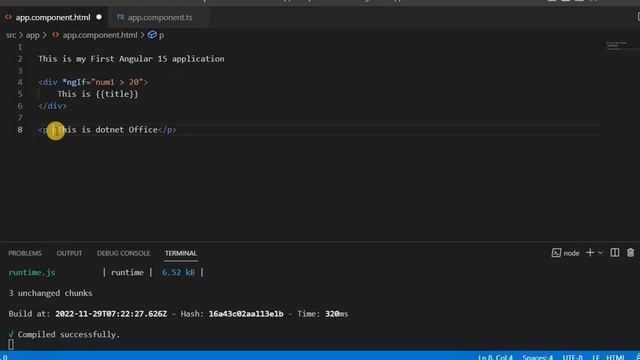The image size is (640, 360).
Task: Change indentation via Spaces: 4
Action: pos(538,357)
